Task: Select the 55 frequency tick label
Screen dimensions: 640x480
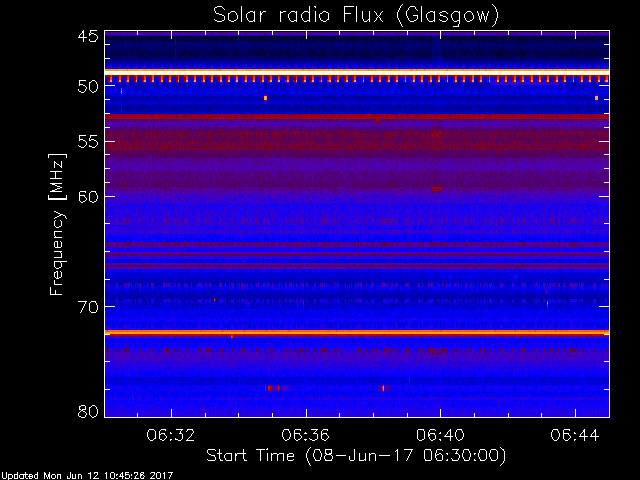Action: [x=88, y=142]
